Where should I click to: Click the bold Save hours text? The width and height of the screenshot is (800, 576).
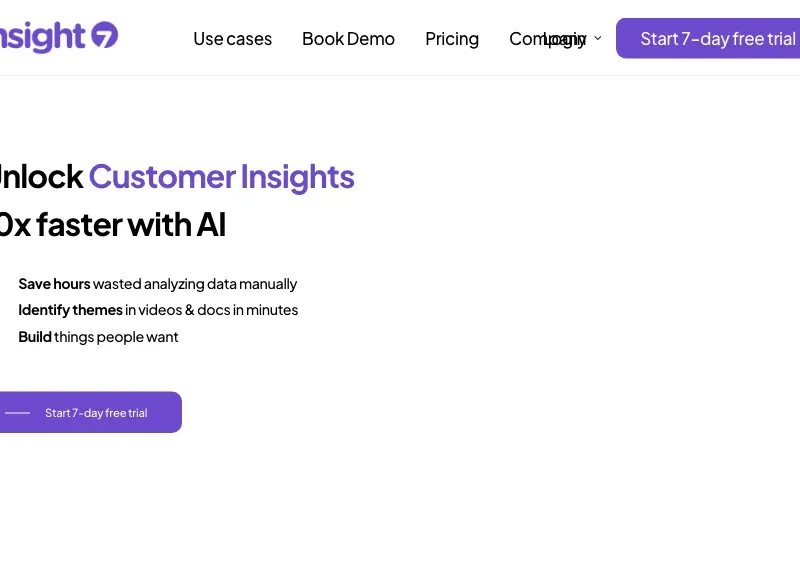point(54,284)
